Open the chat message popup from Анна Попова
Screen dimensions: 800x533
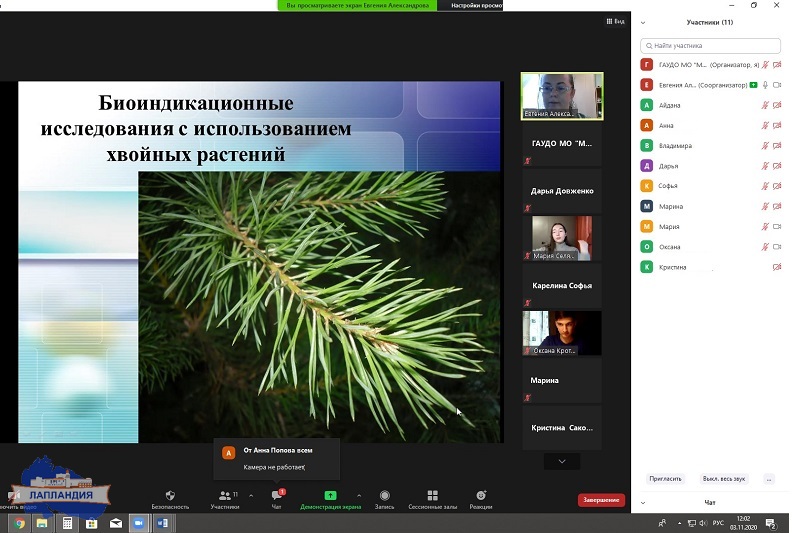point(277,459)
